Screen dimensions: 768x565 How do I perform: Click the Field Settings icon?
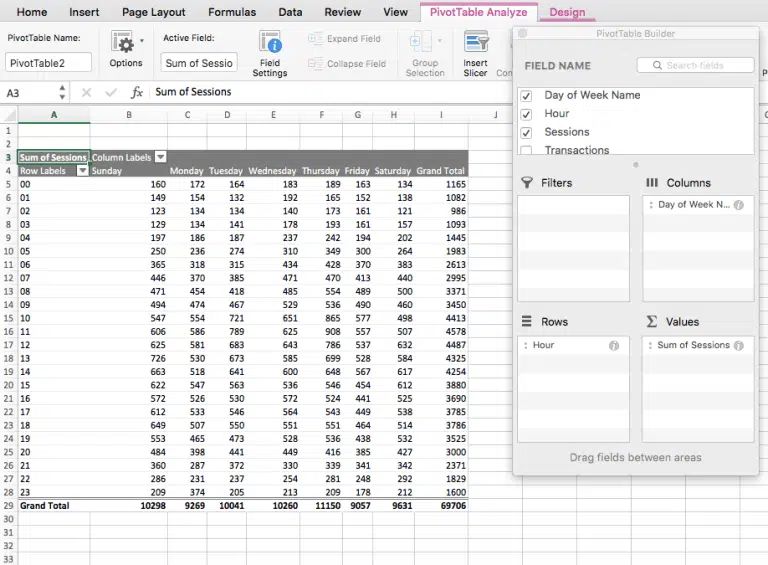coord(269,43)
